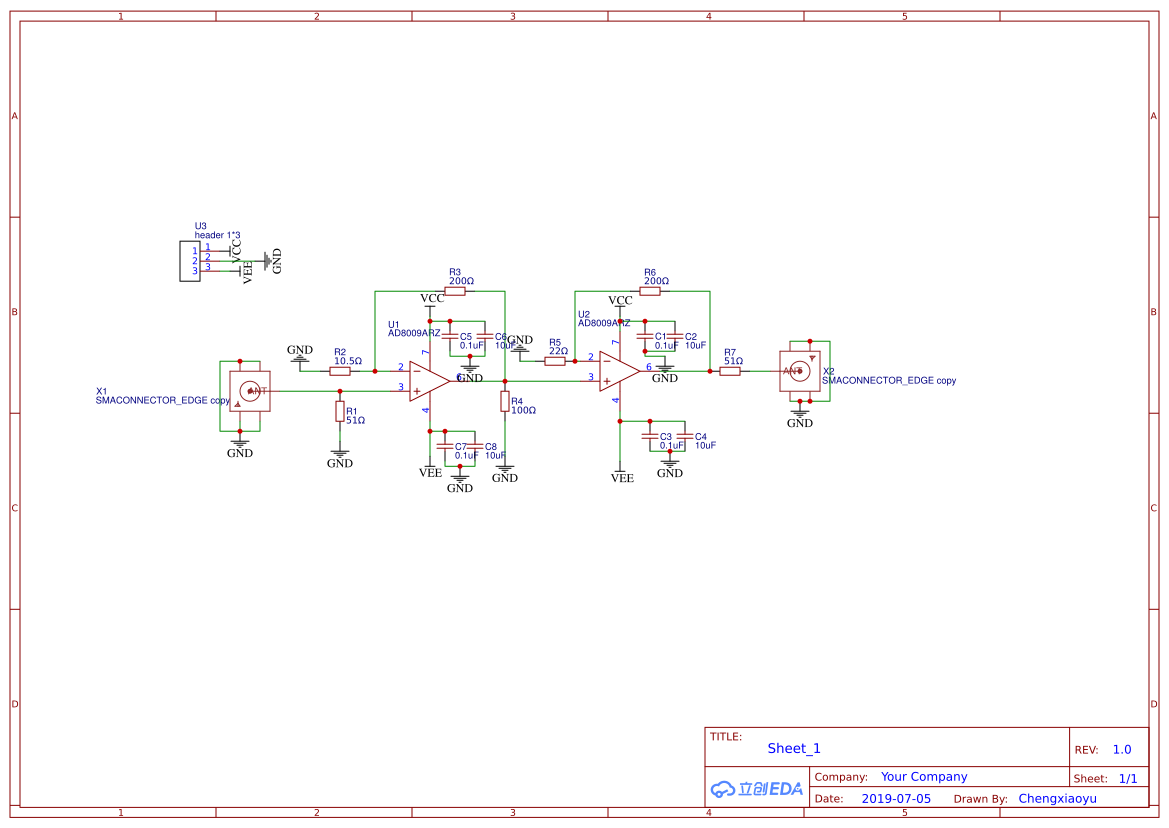Select resistor R6 200Ω symbol
The image size is (1169, 828).
(650, 291)
